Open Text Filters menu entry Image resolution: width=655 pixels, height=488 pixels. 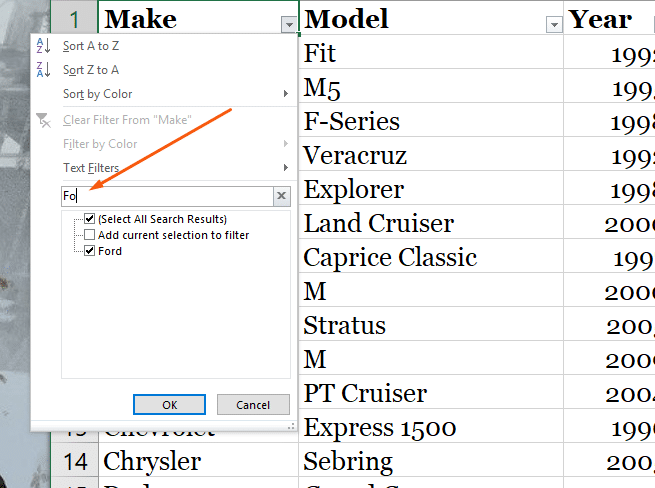coord(91,168)
